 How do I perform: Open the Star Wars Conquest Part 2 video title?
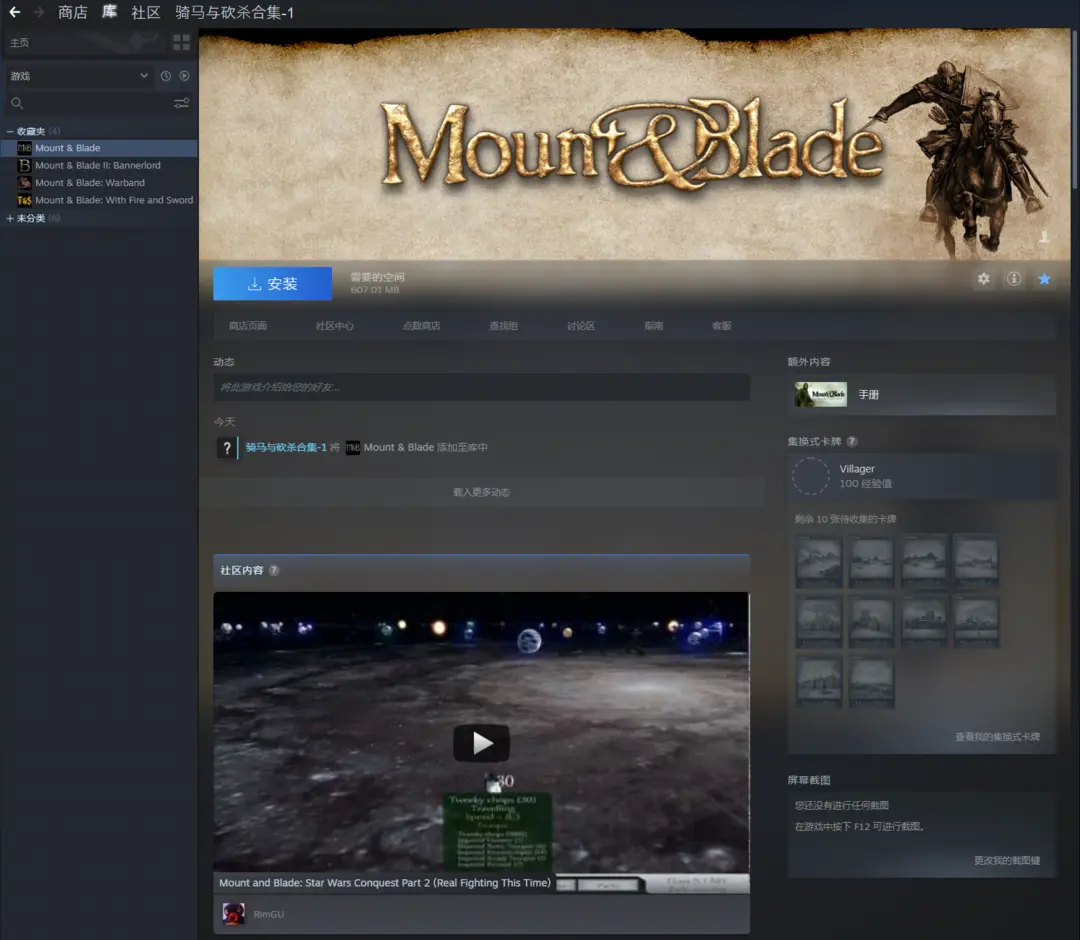click(385, 883)
